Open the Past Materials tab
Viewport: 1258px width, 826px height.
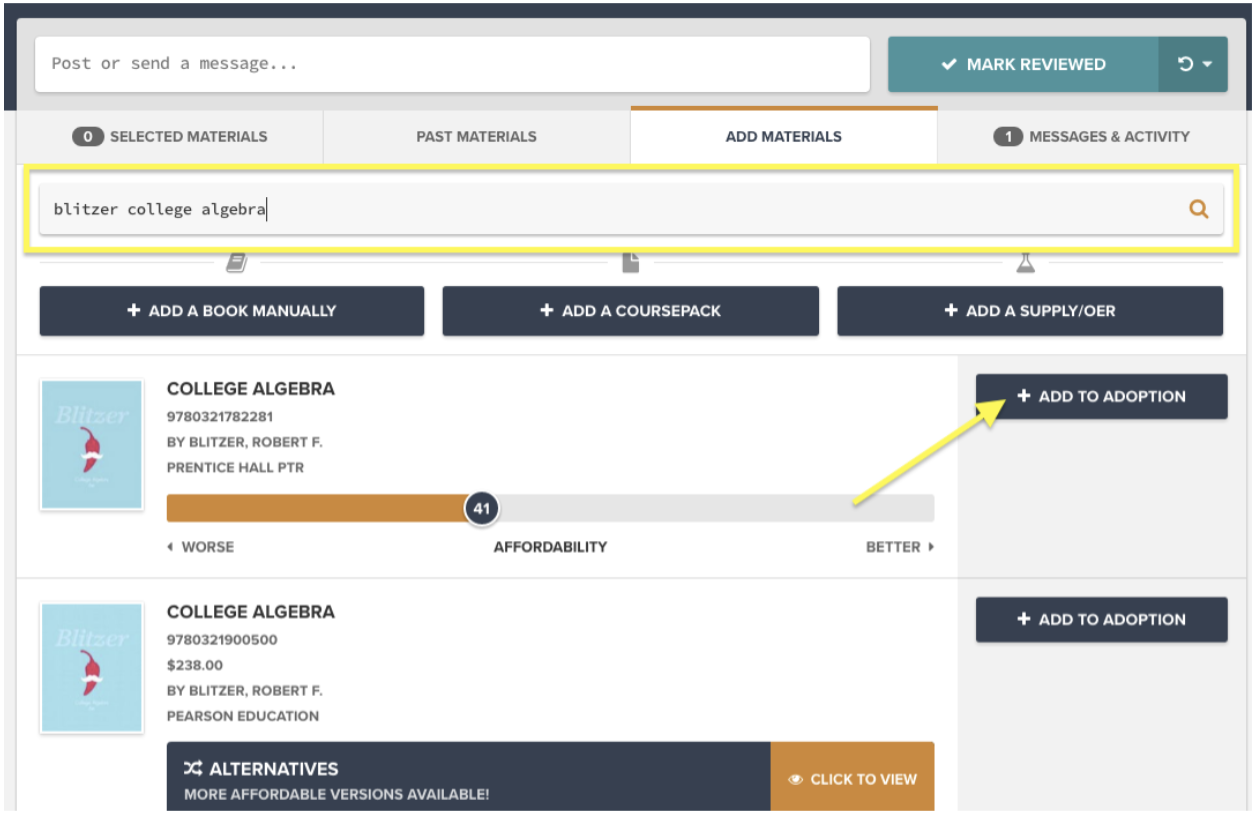[x=476, y=136]
